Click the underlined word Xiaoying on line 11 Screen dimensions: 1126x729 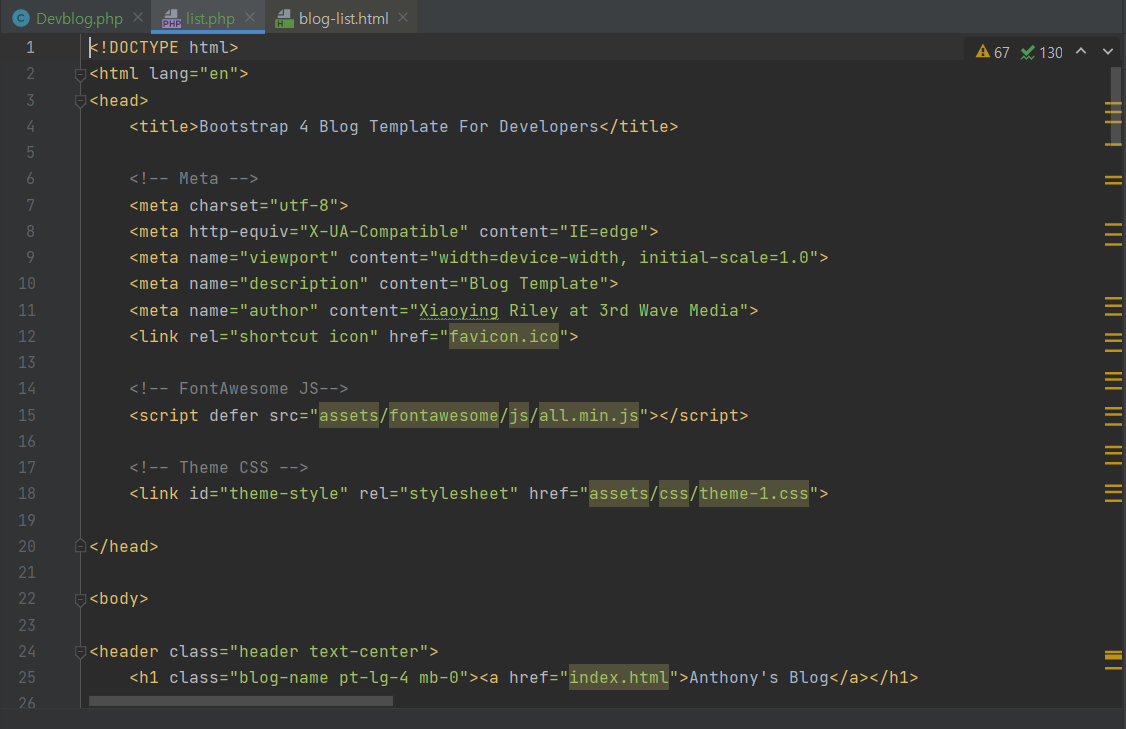click(459, 310)
